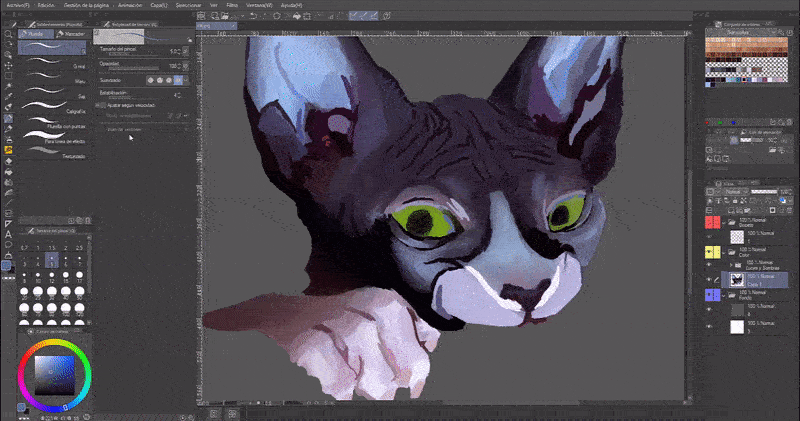Screen dimensions: 800x421
Task: Toggle first snap-to-ruler button in command bar
Action: (354, 16)
